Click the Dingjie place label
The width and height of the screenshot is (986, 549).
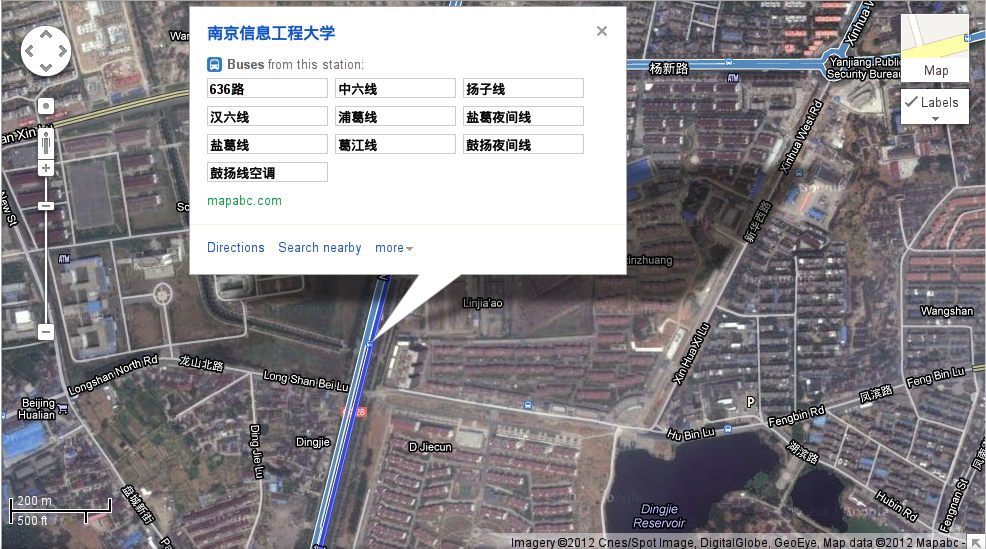pos(313,442)
